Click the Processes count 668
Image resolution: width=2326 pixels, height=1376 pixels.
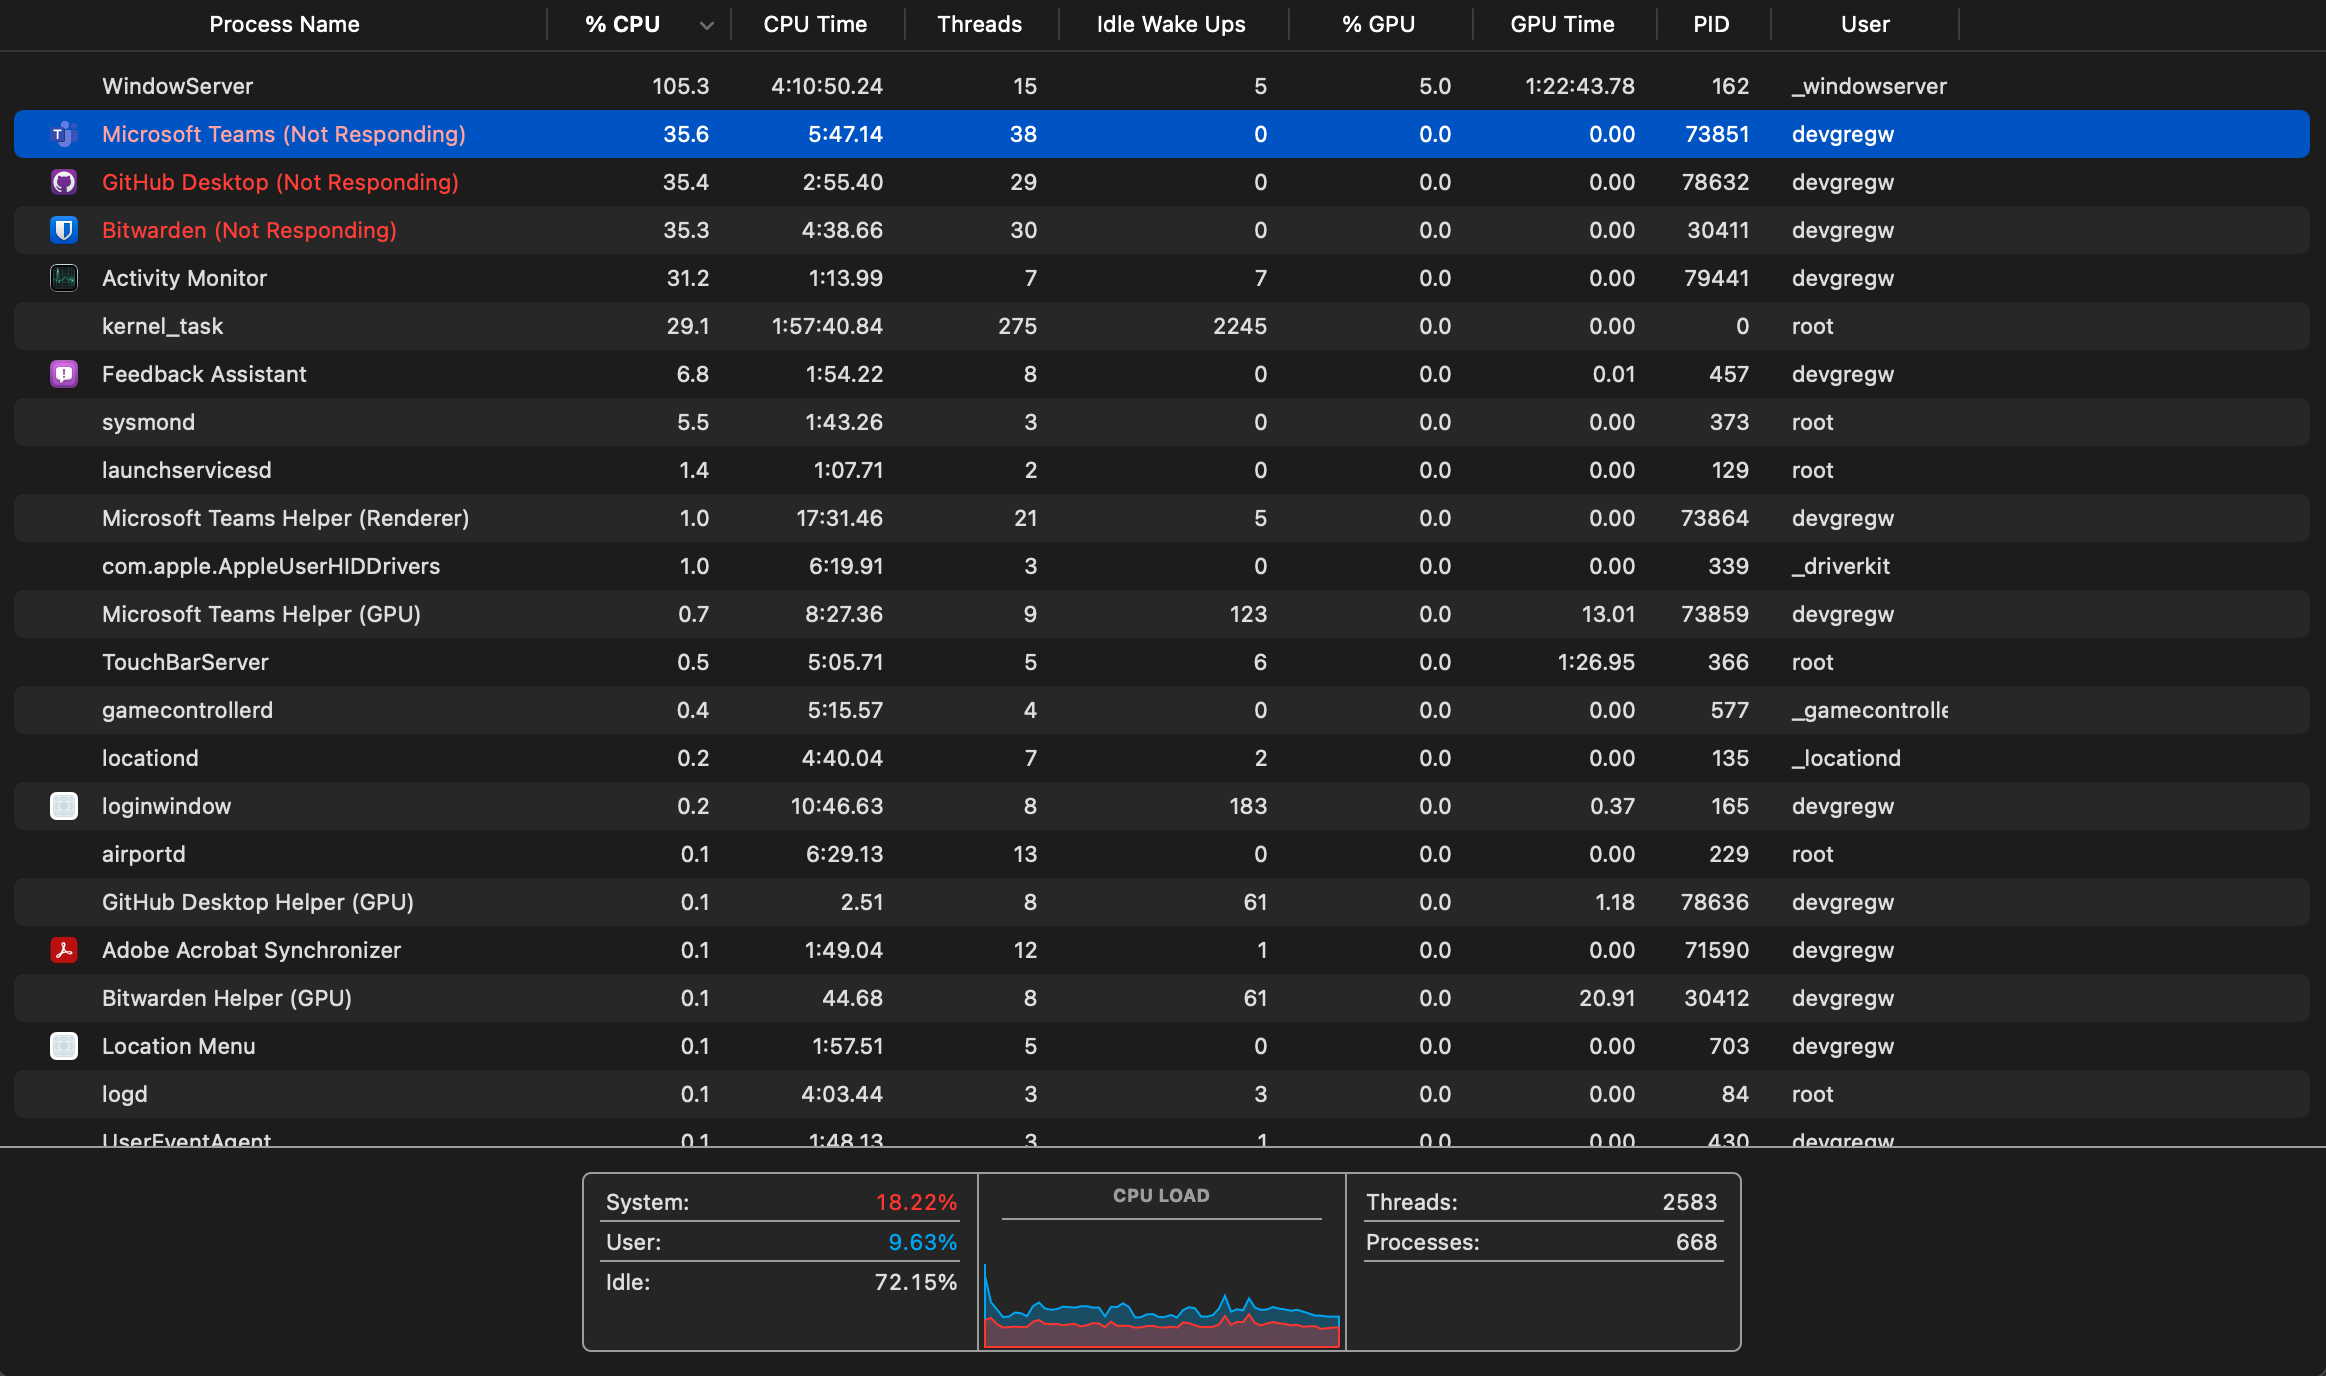[1696, 1242]
